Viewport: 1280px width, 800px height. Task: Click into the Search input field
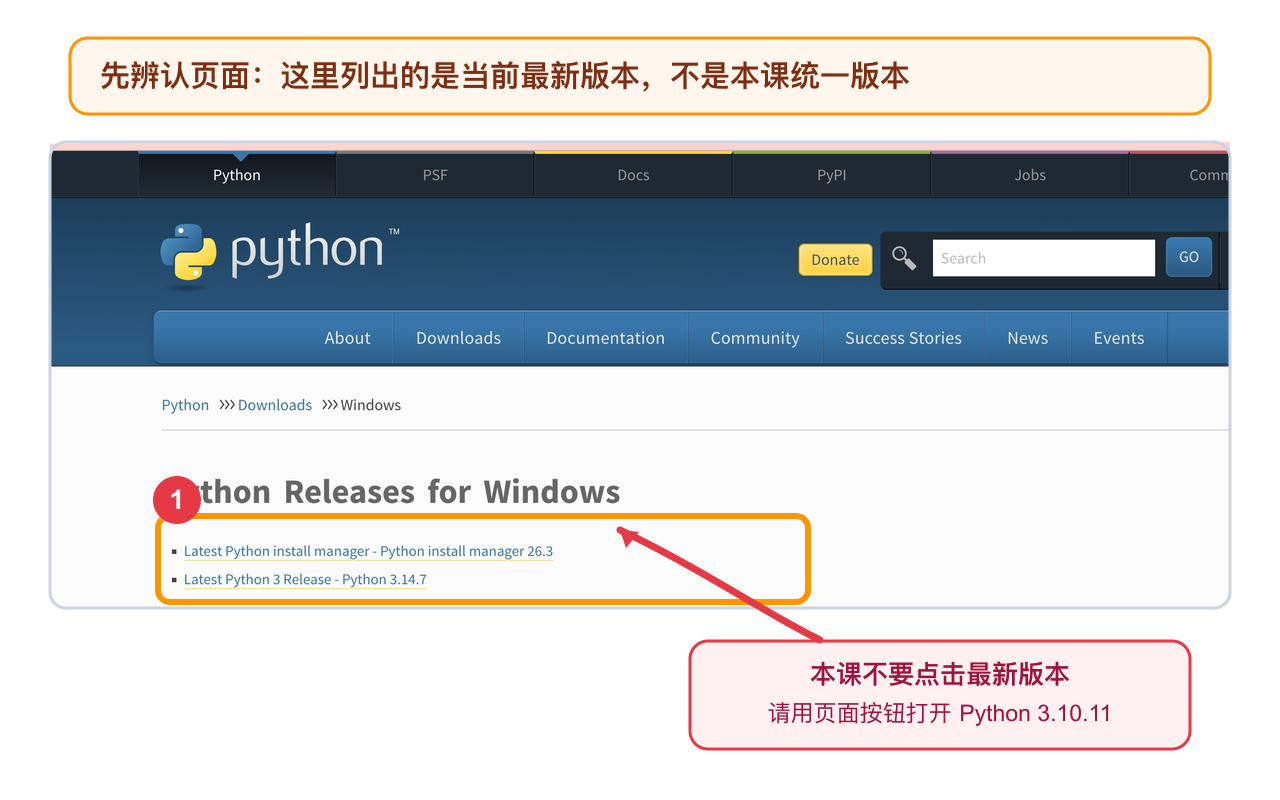(1043, 258)
